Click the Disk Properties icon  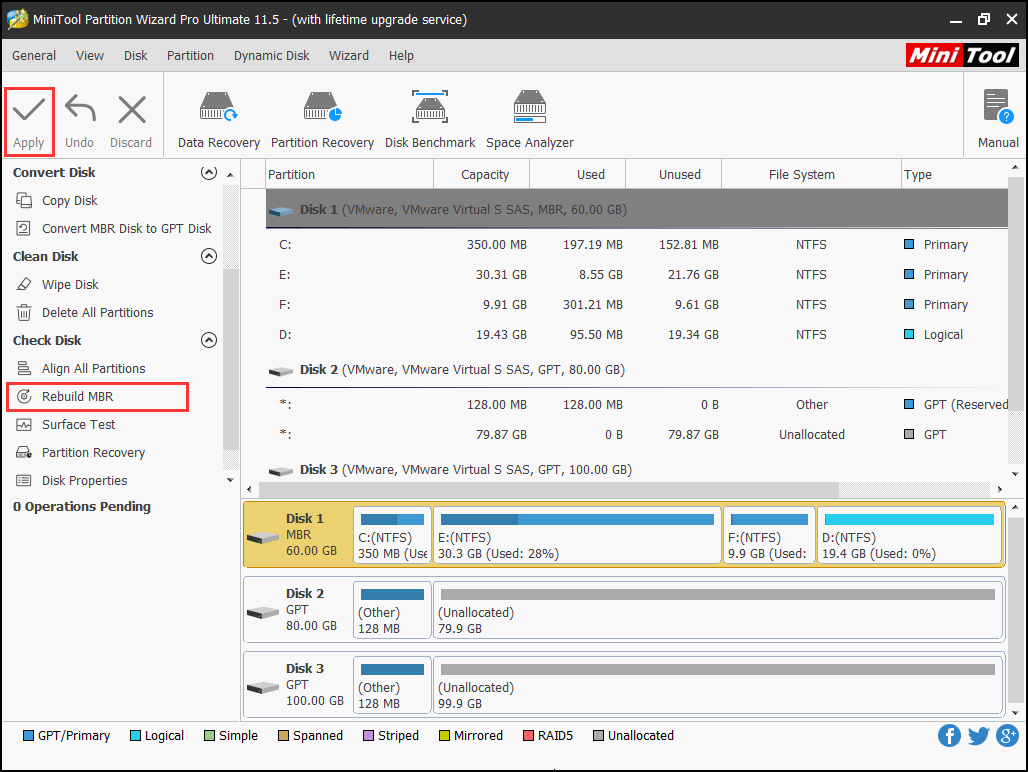pyautogui.click(x=24, y=480)
